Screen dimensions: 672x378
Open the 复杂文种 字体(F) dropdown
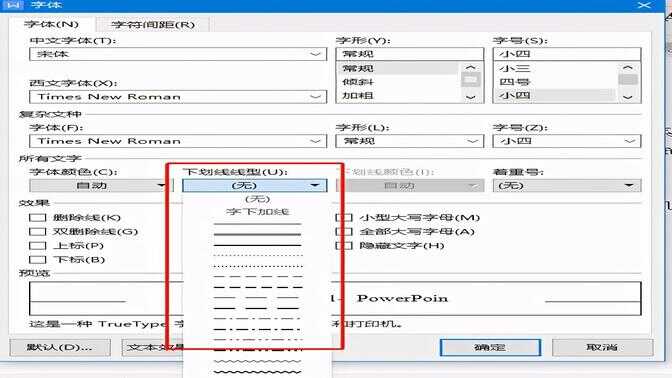coord(178,141)
